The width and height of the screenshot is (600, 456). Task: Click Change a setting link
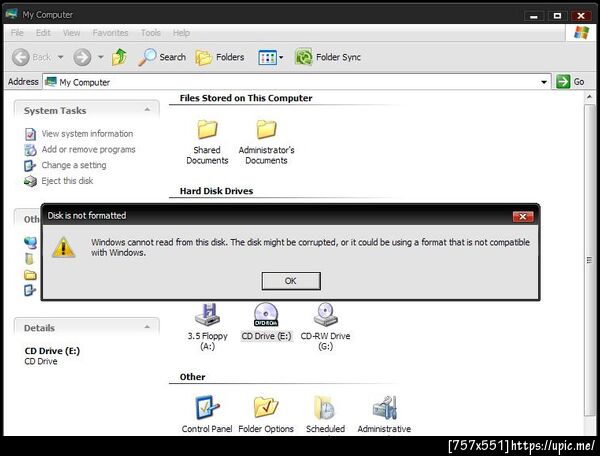(x=74, y=165)
